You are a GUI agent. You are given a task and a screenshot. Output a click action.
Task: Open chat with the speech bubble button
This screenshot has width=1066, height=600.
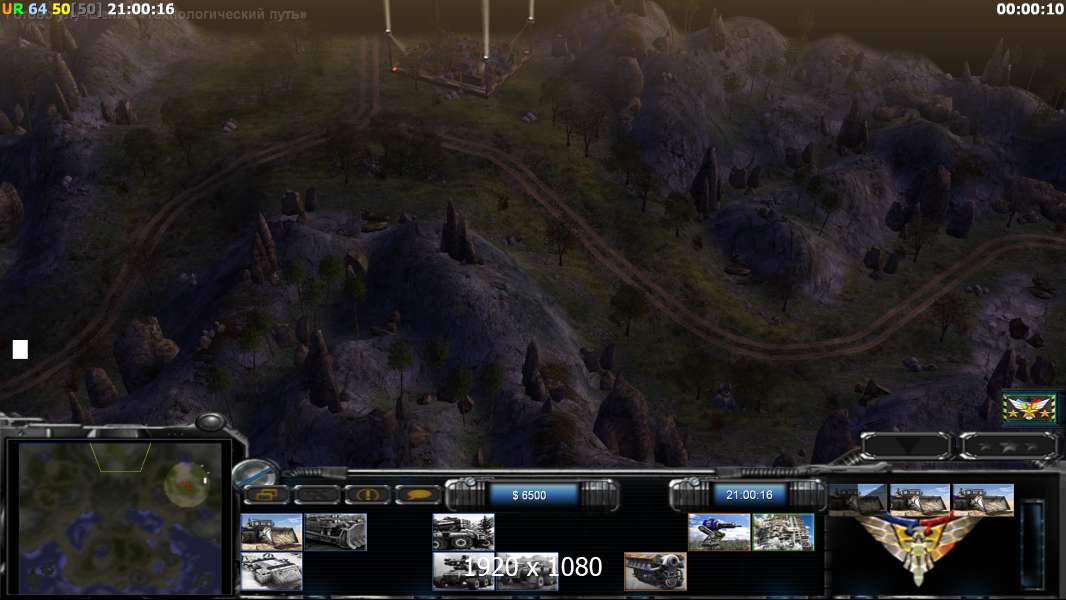coord(417,495)
